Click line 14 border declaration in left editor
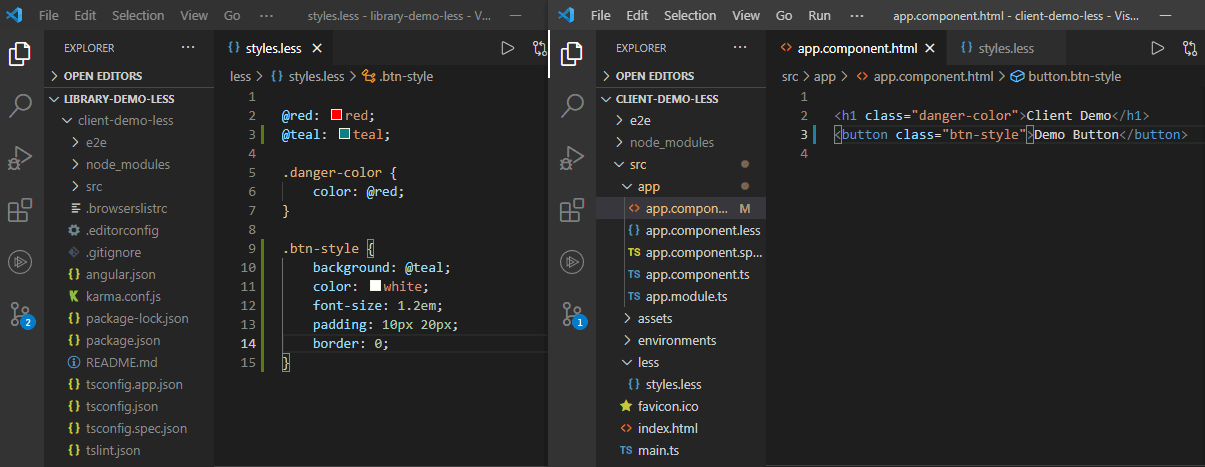The height and width of the screenshot is (467, 1205). [x=350, y=343]
